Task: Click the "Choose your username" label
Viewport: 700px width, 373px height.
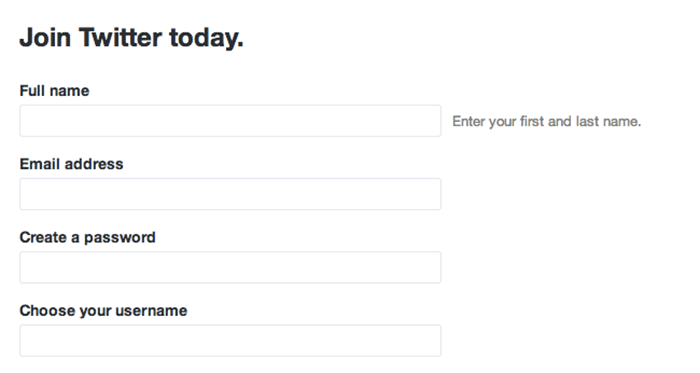Action: (x=103, y=311)
